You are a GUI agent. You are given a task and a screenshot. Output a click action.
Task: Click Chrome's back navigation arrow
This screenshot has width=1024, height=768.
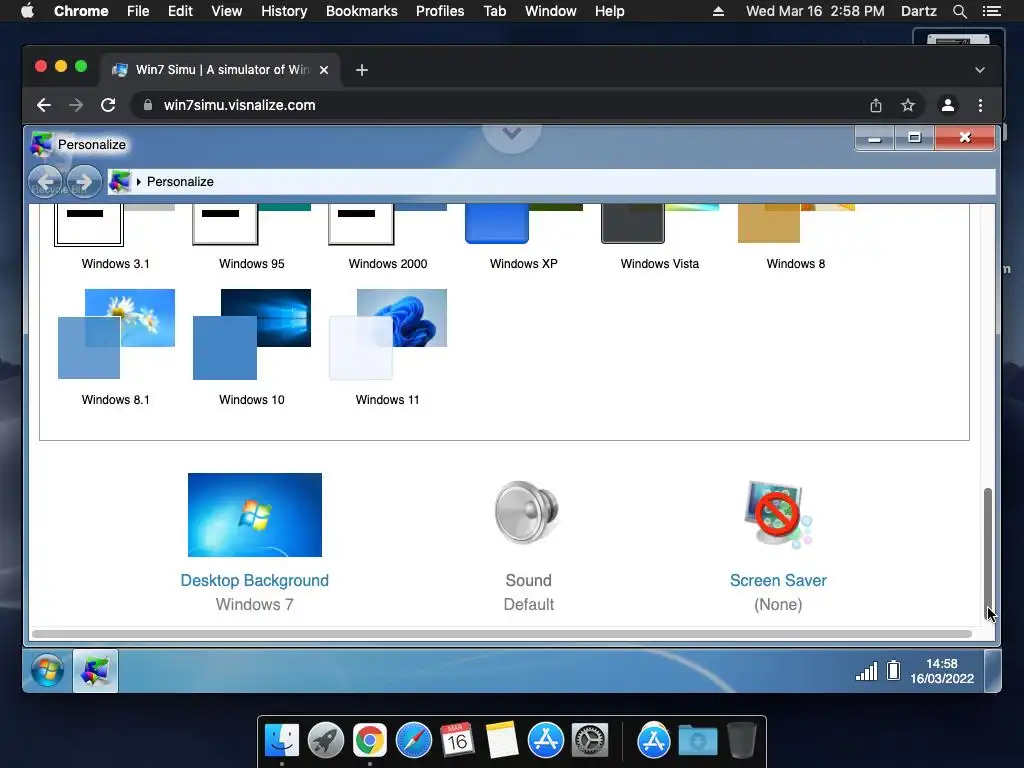tap(44, 105)
